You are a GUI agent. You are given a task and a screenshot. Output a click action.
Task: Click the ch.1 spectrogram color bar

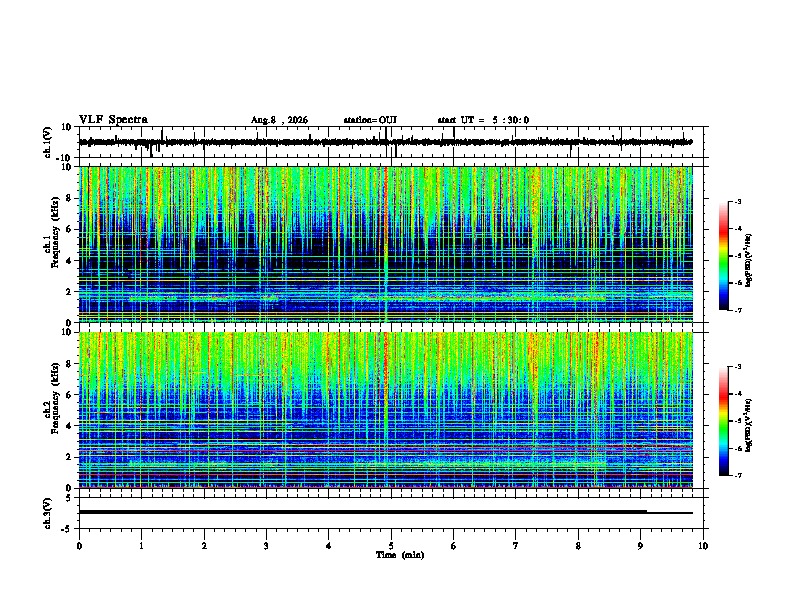pyautogui.click(x=724, y=256)
